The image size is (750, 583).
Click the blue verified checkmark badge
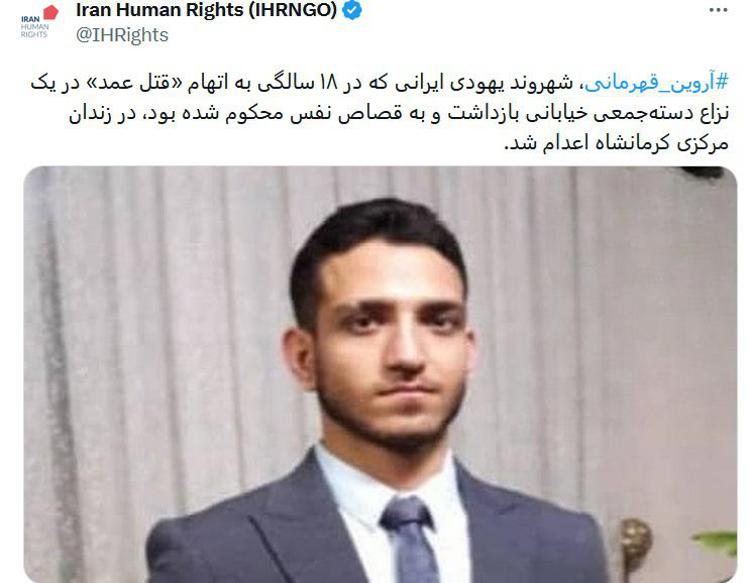click(353, 10)
